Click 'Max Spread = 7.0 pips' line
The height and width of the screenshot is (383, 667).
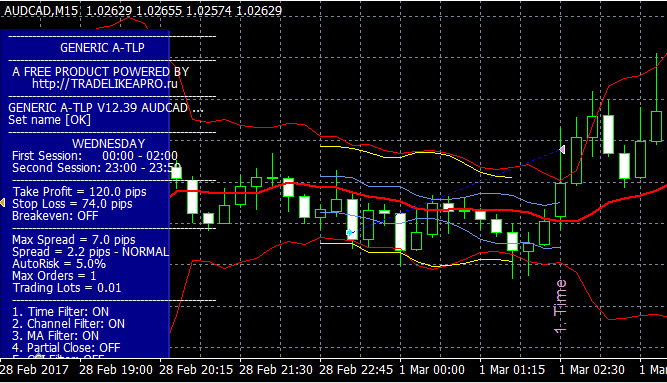pyautogui.click(x=74, y=240)
